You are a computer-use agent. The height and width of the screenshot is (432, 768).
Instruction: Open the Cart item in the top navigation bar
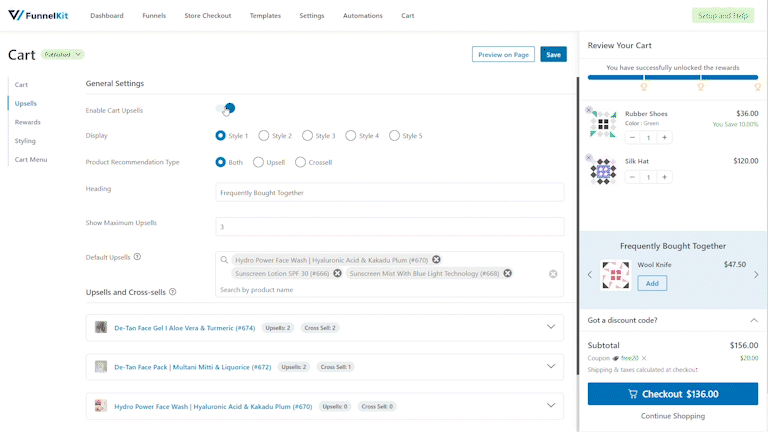408,16
